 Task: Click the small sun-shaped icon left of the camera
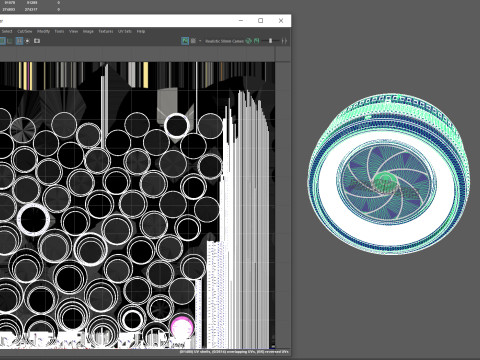pyautogui.click(x=28, y=41)
